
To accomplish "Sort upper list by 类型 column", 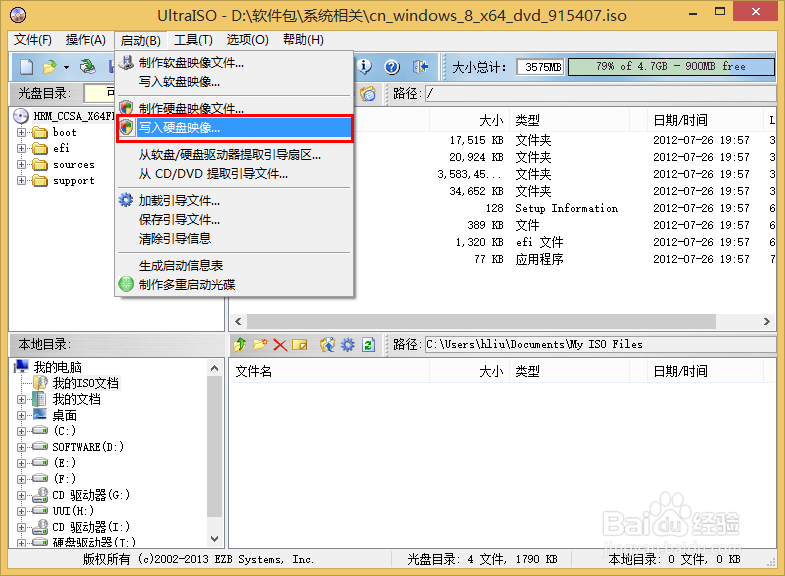I will [x=570, y=120].
